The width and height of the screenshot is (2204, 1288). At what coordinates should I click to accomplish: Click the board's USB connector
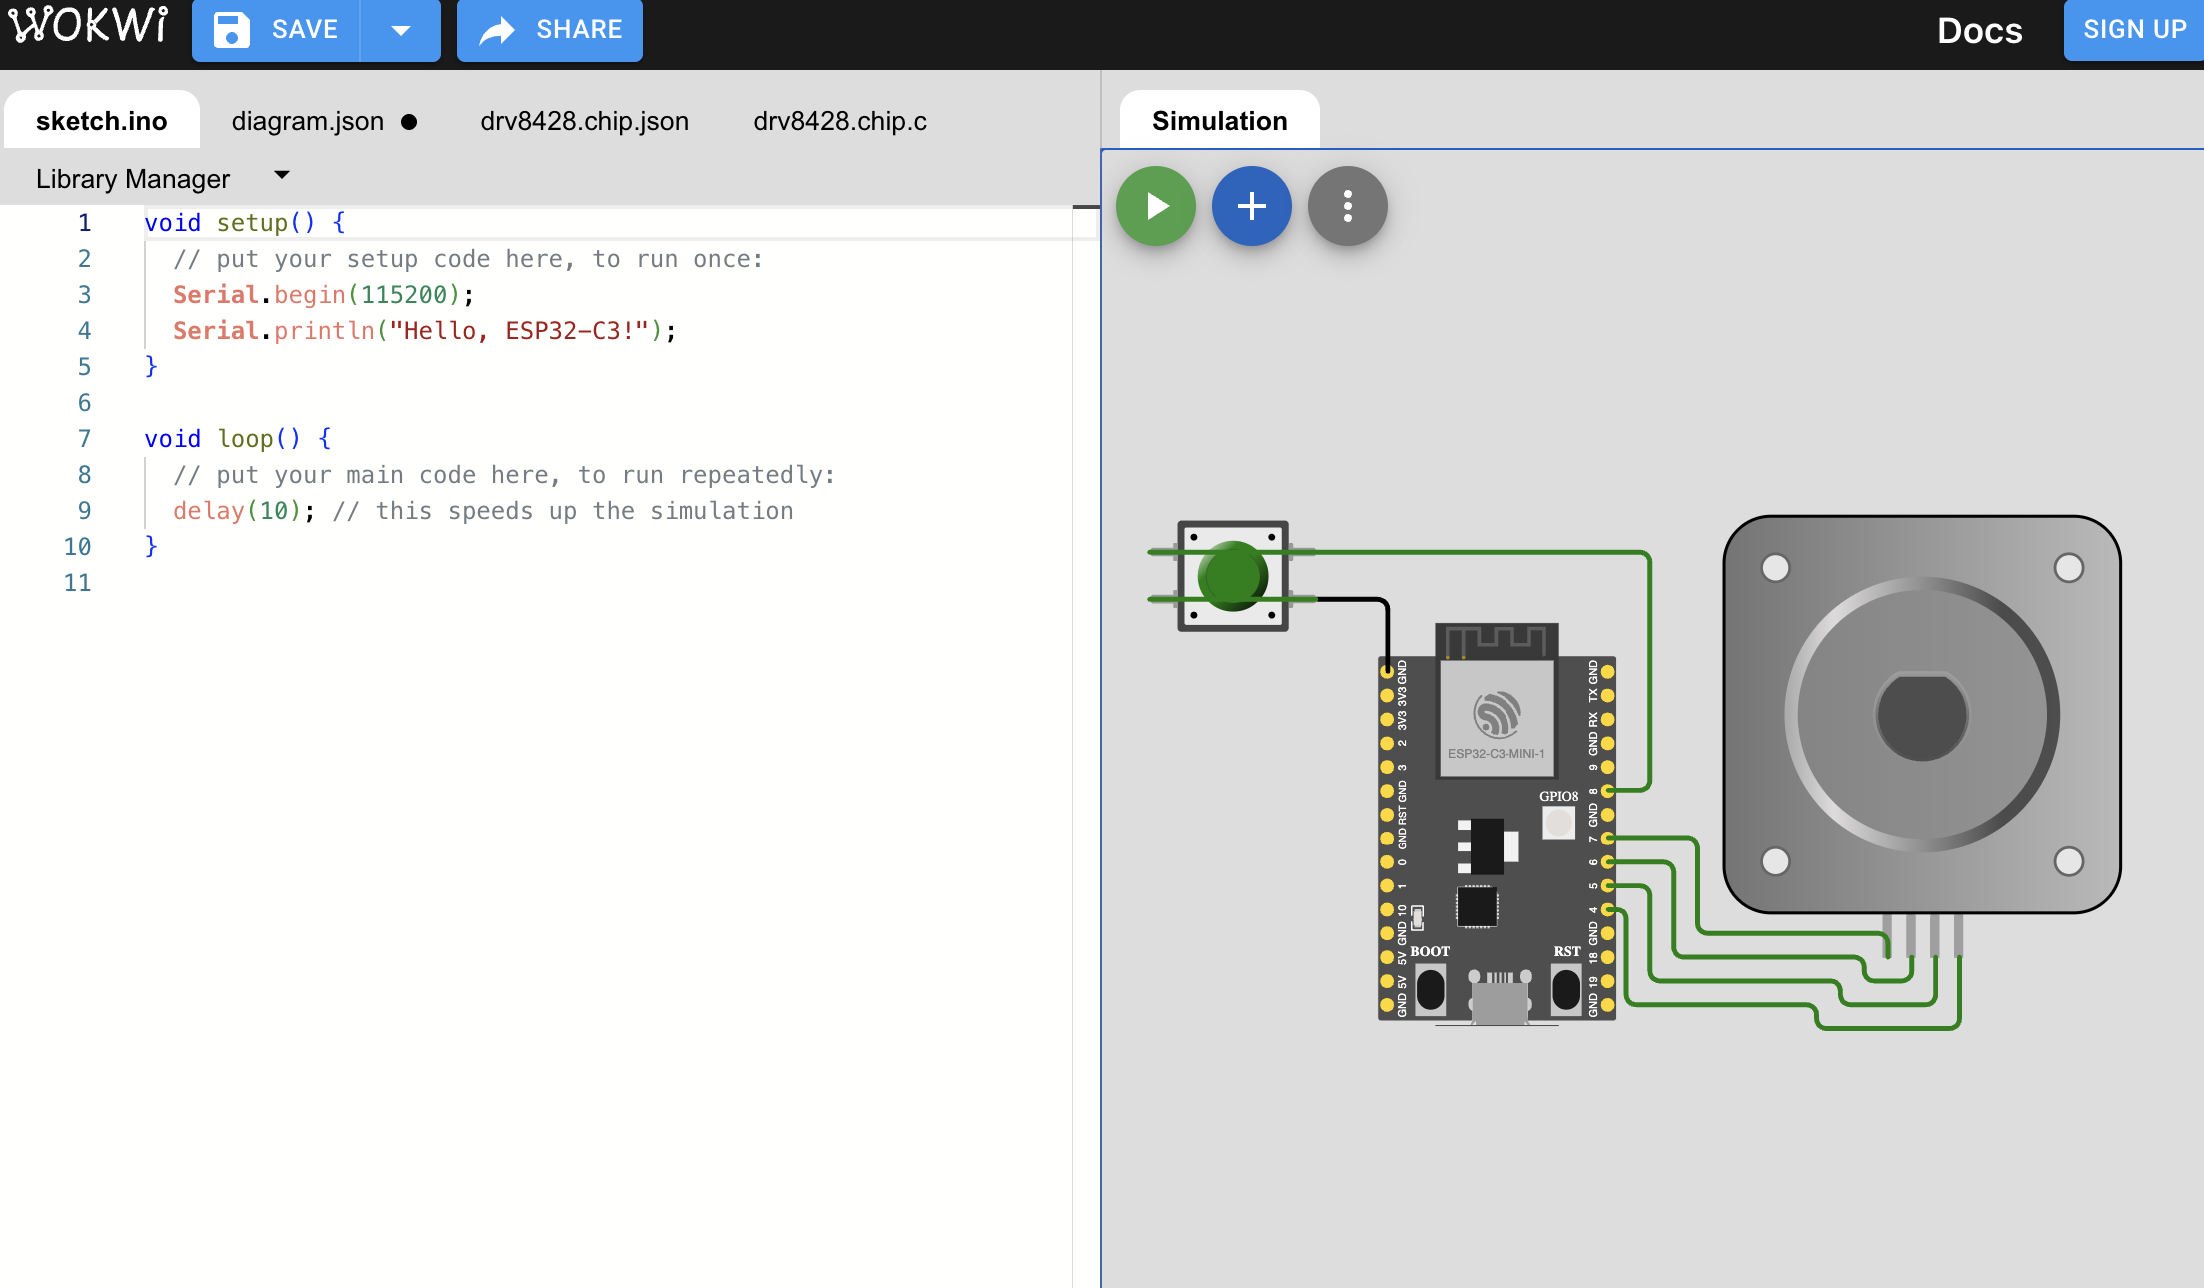[x=1498, y=998]
